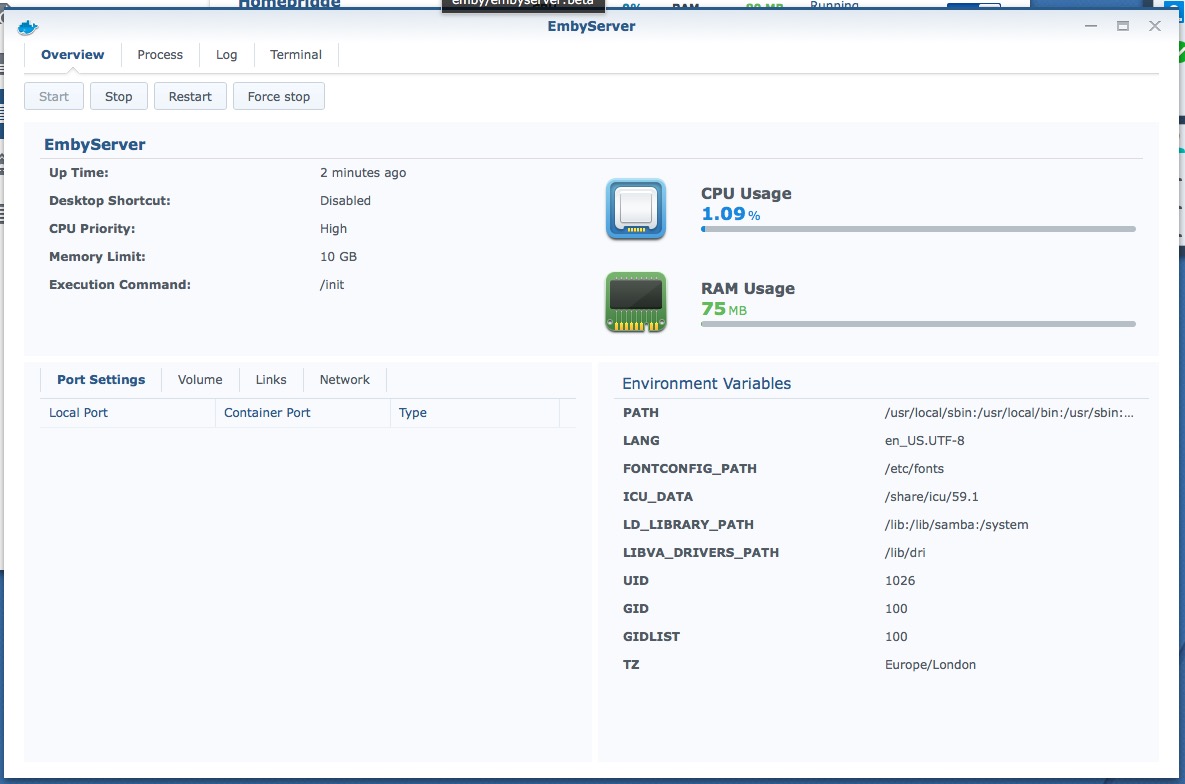
Task: Click the CPU usage progress bar
Action: click(x=918, y=230)
